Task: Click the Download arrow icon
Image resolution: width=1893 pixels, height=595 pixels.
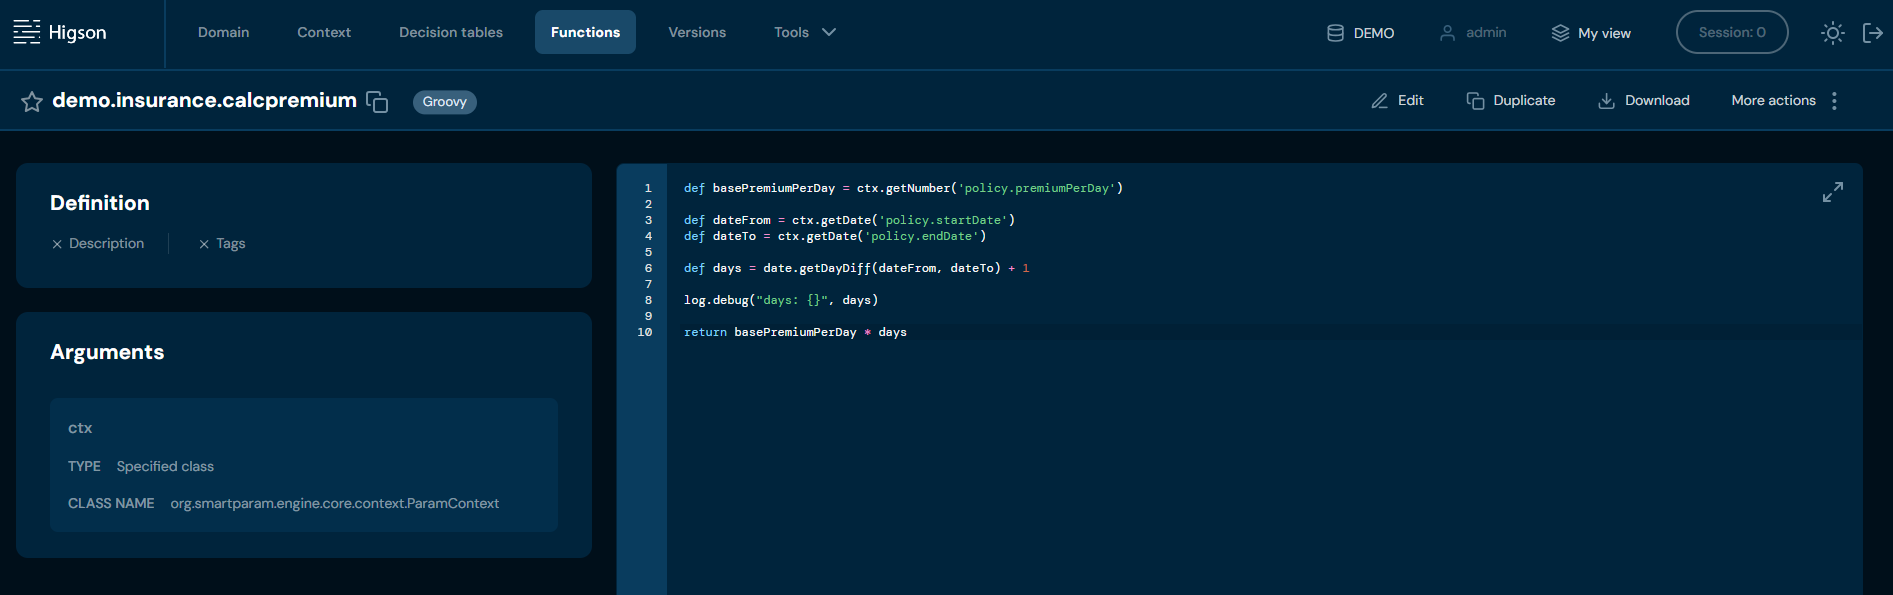Action: pos(1606,101)
